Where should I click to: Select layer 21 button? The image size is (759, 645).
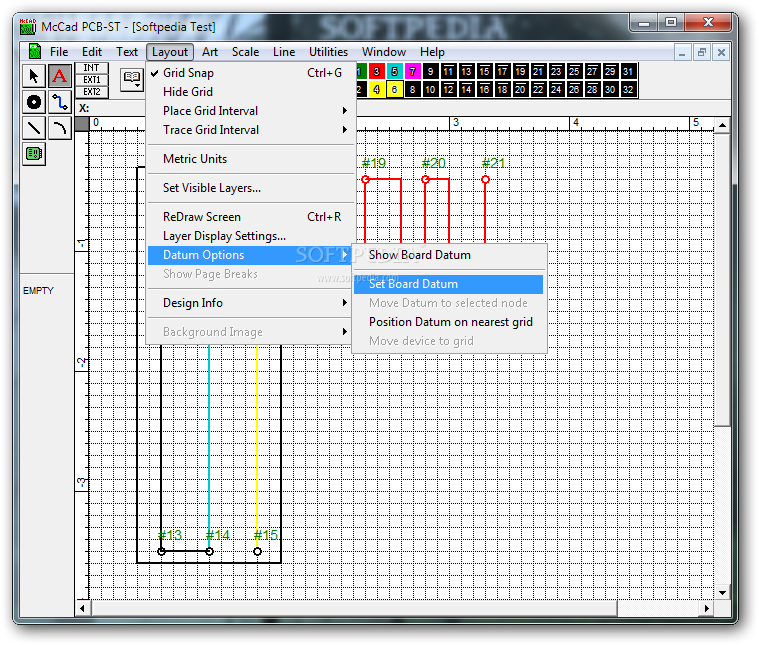538,72
